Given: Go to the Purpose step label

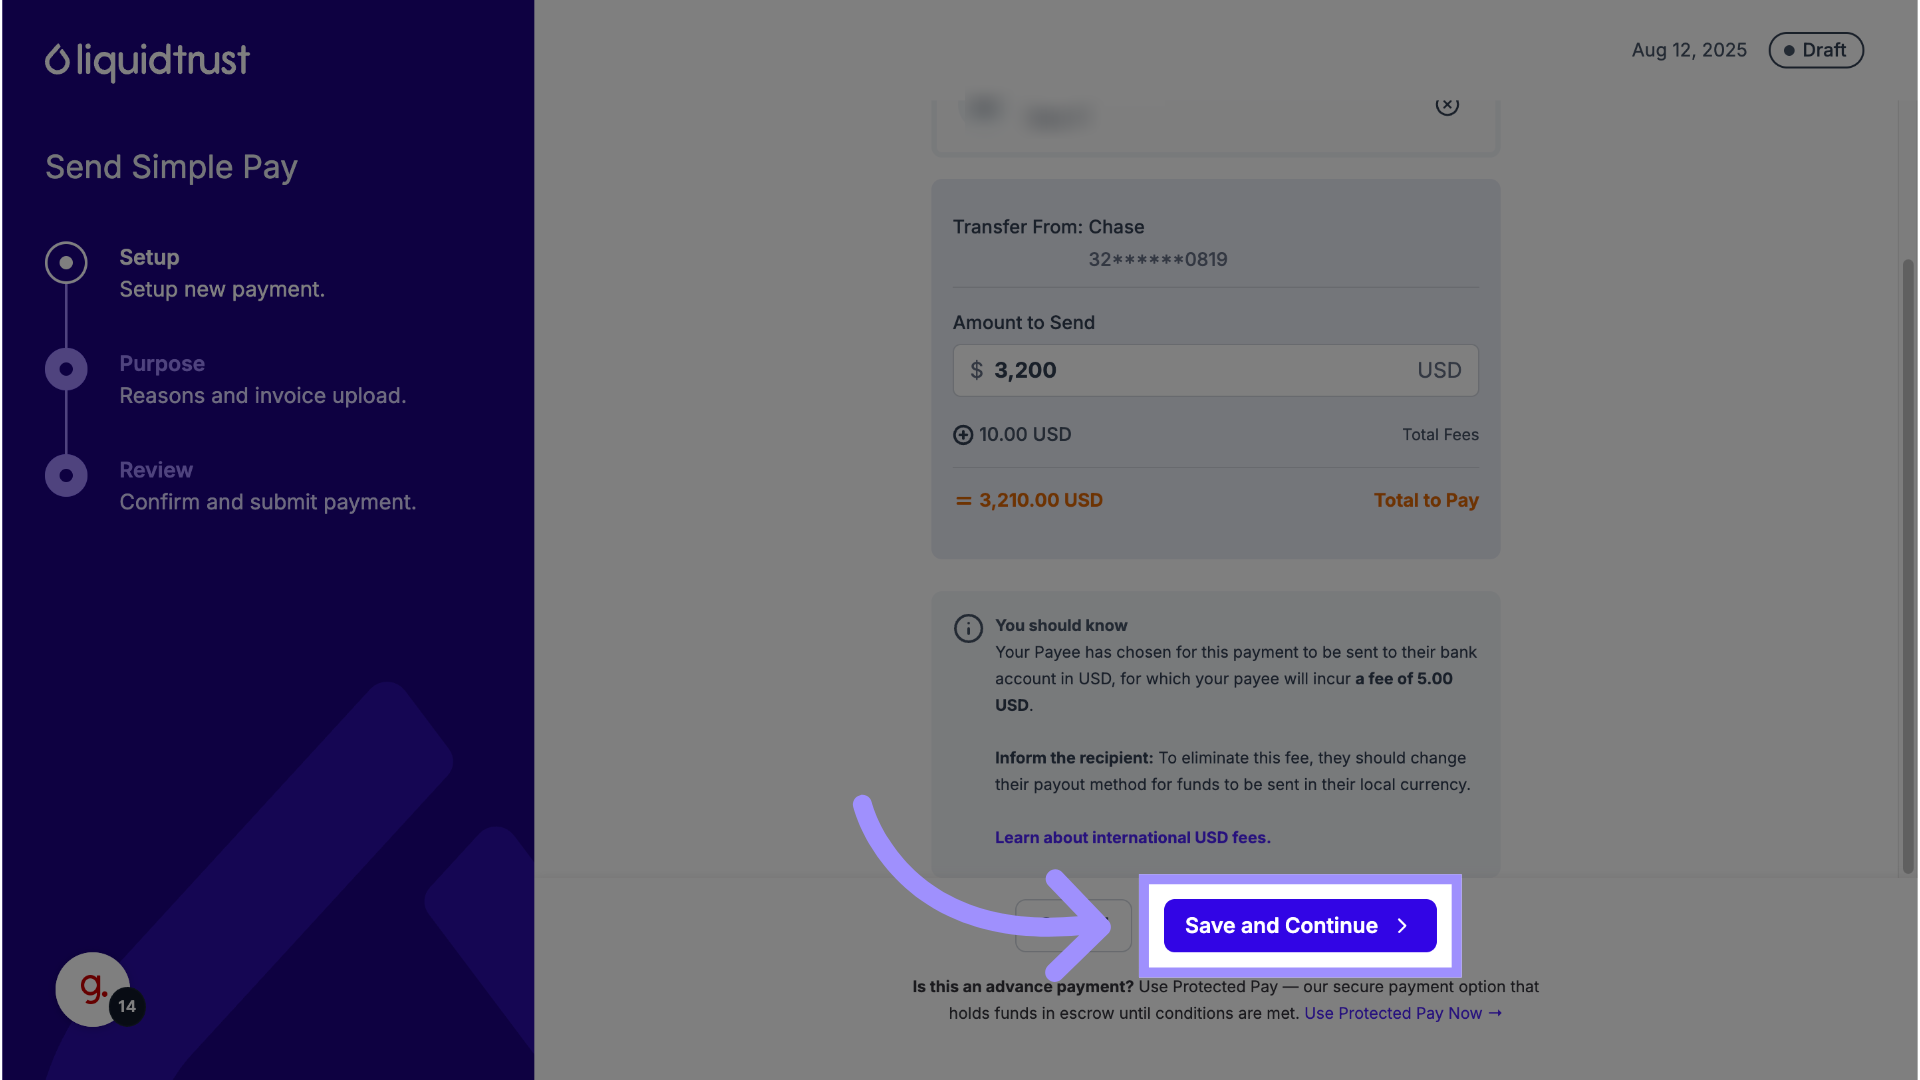Looking at the screenshot, I should [162, 364].
